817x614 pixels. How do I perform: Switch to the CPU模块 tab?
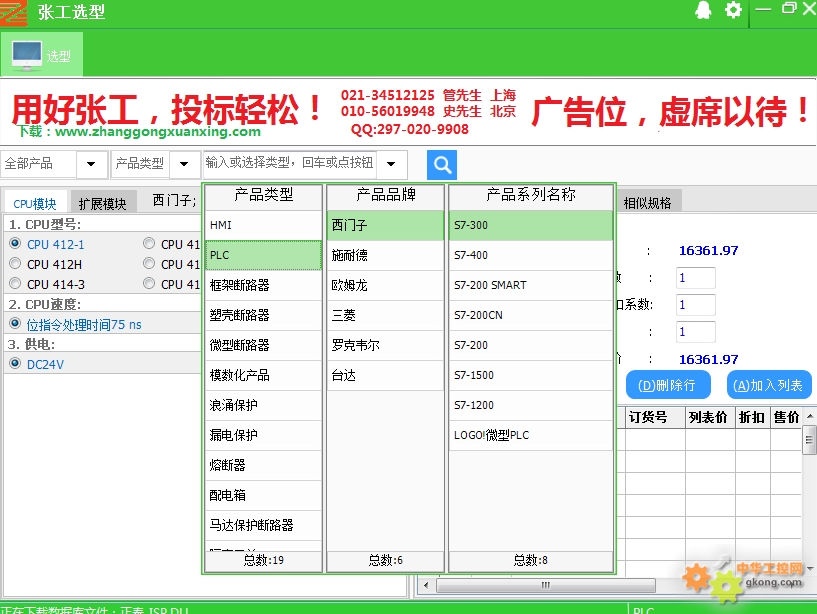pyautogui.click(x=35, y=203)
